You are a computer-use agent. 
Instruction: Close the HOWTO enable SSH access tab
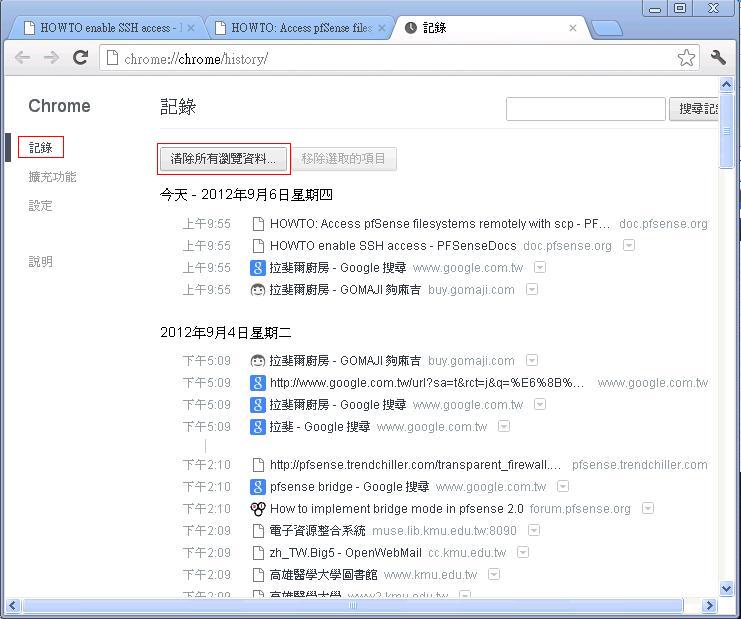pos(191,28)
